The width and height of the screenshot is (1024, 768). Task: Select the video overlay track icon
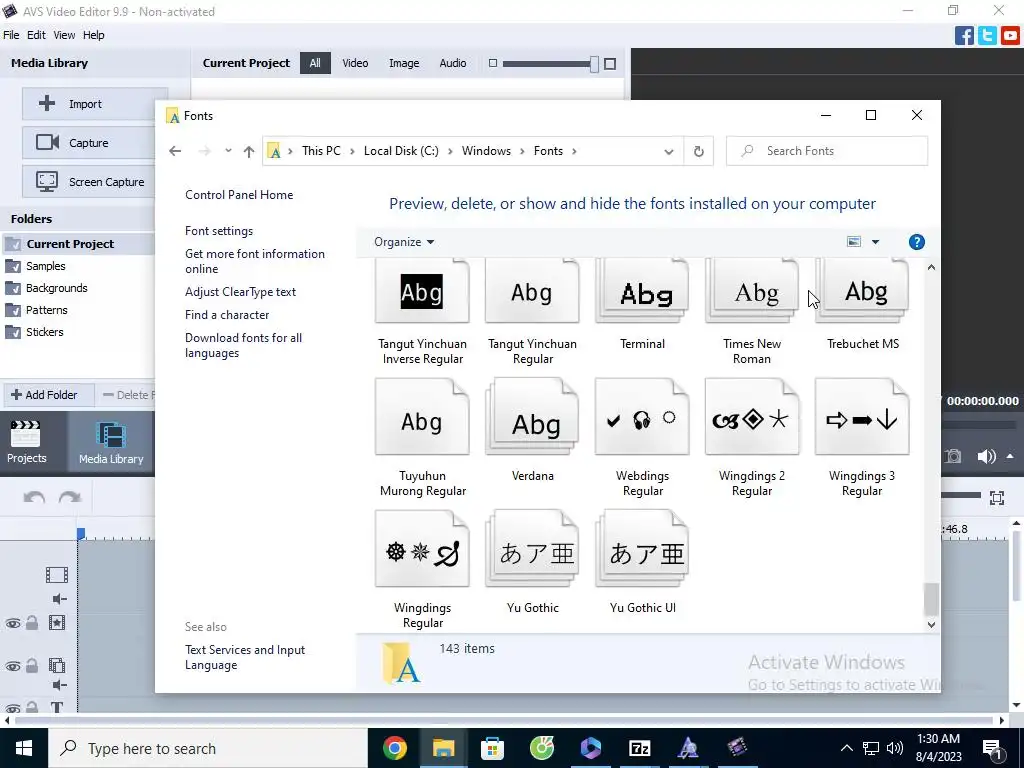57,665
